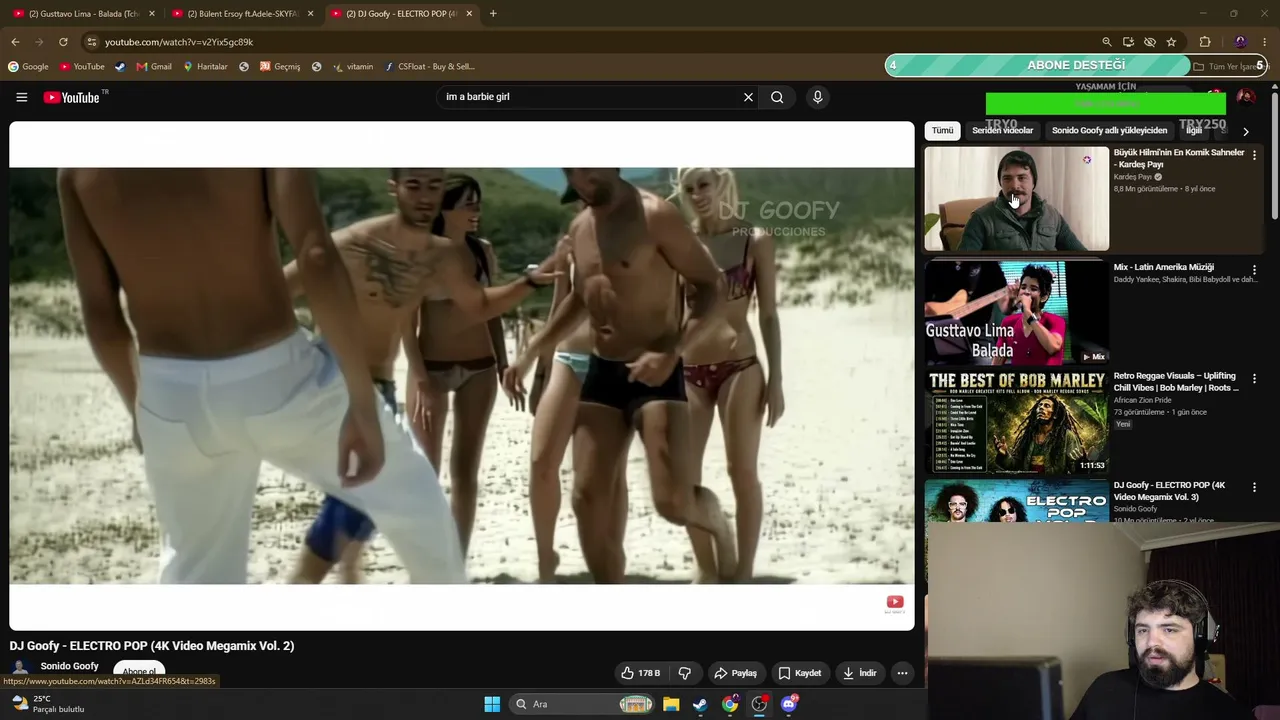This screenshot has height=720, width=1280.
Task: Select Seriden videolar filter chip
Action: [x=1003, y=130]
